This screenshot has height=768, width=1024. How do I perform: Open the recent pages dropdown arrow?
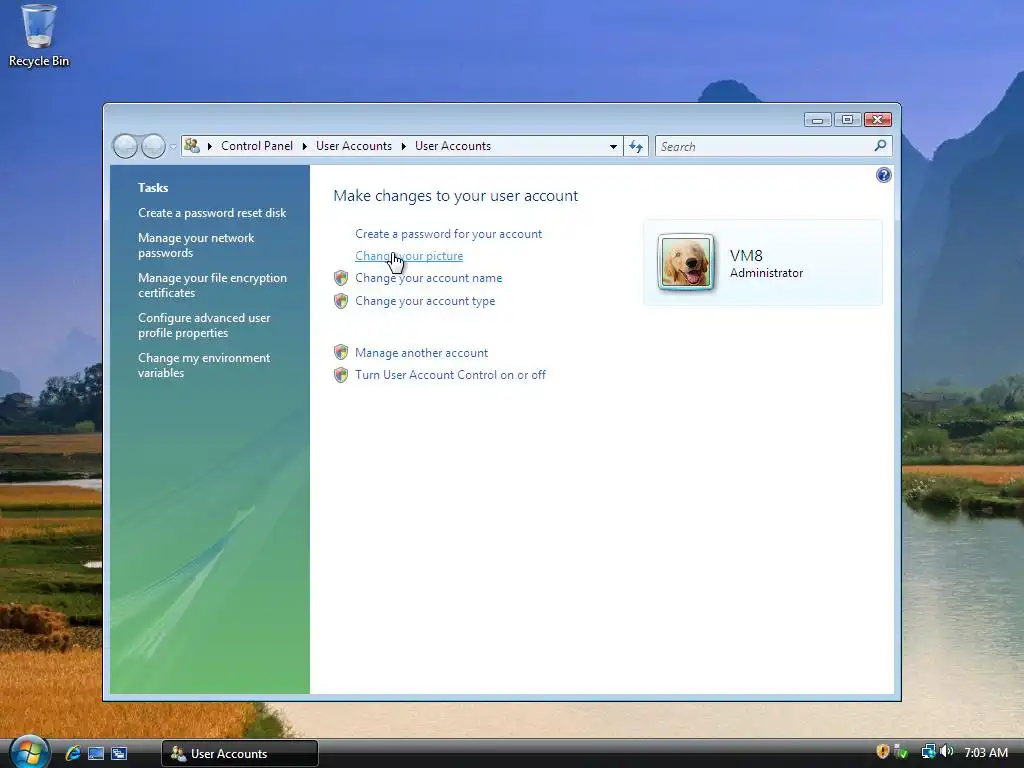pos(173,146)
